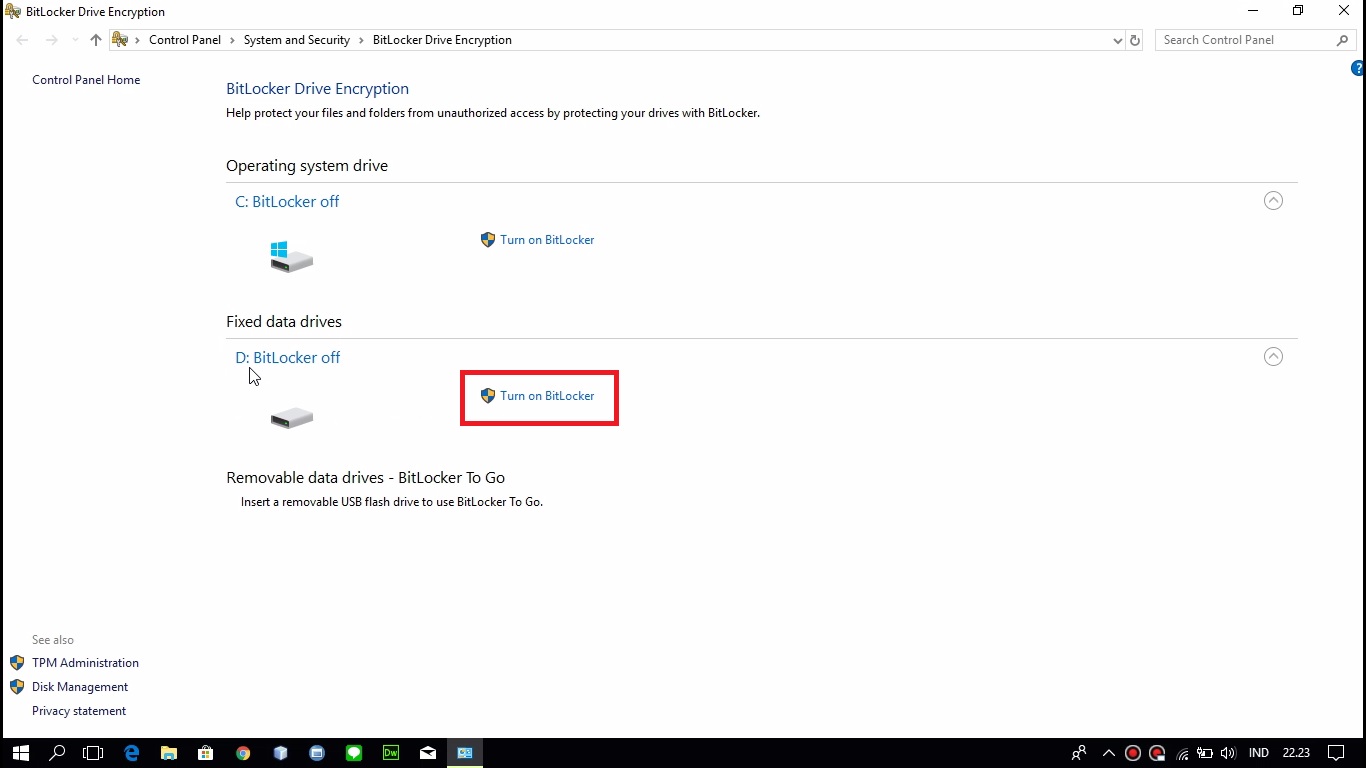Read the Privacy statement
The image size is (1366, 768).
79,711
